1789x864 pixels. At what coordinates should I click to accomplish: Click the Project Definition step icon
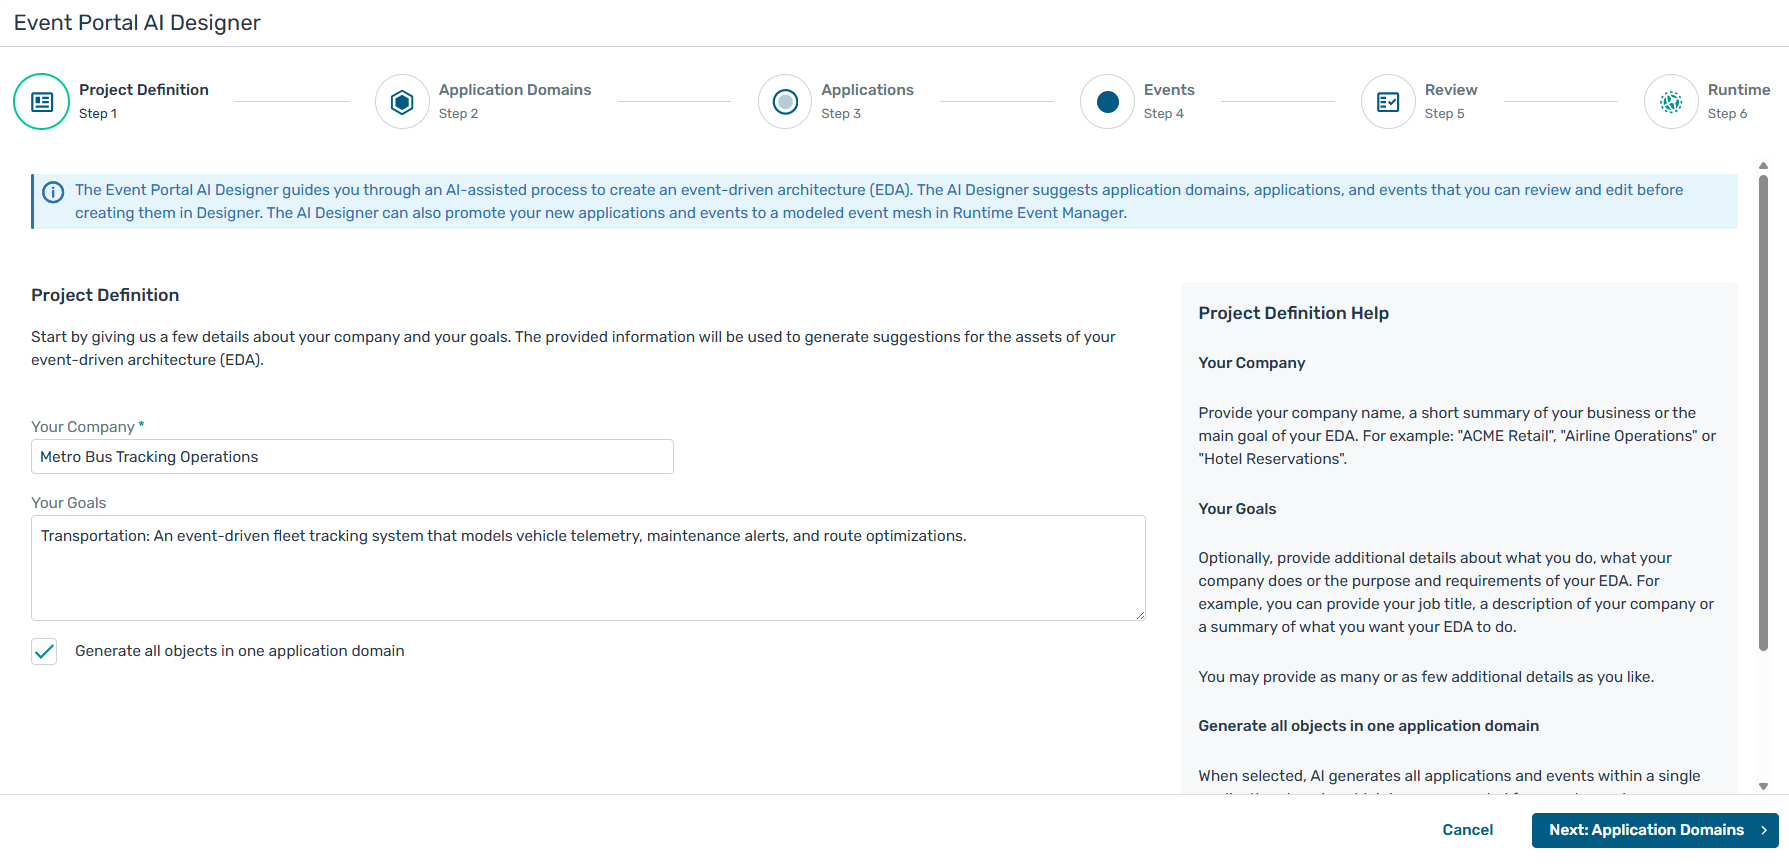coord(42,102)
